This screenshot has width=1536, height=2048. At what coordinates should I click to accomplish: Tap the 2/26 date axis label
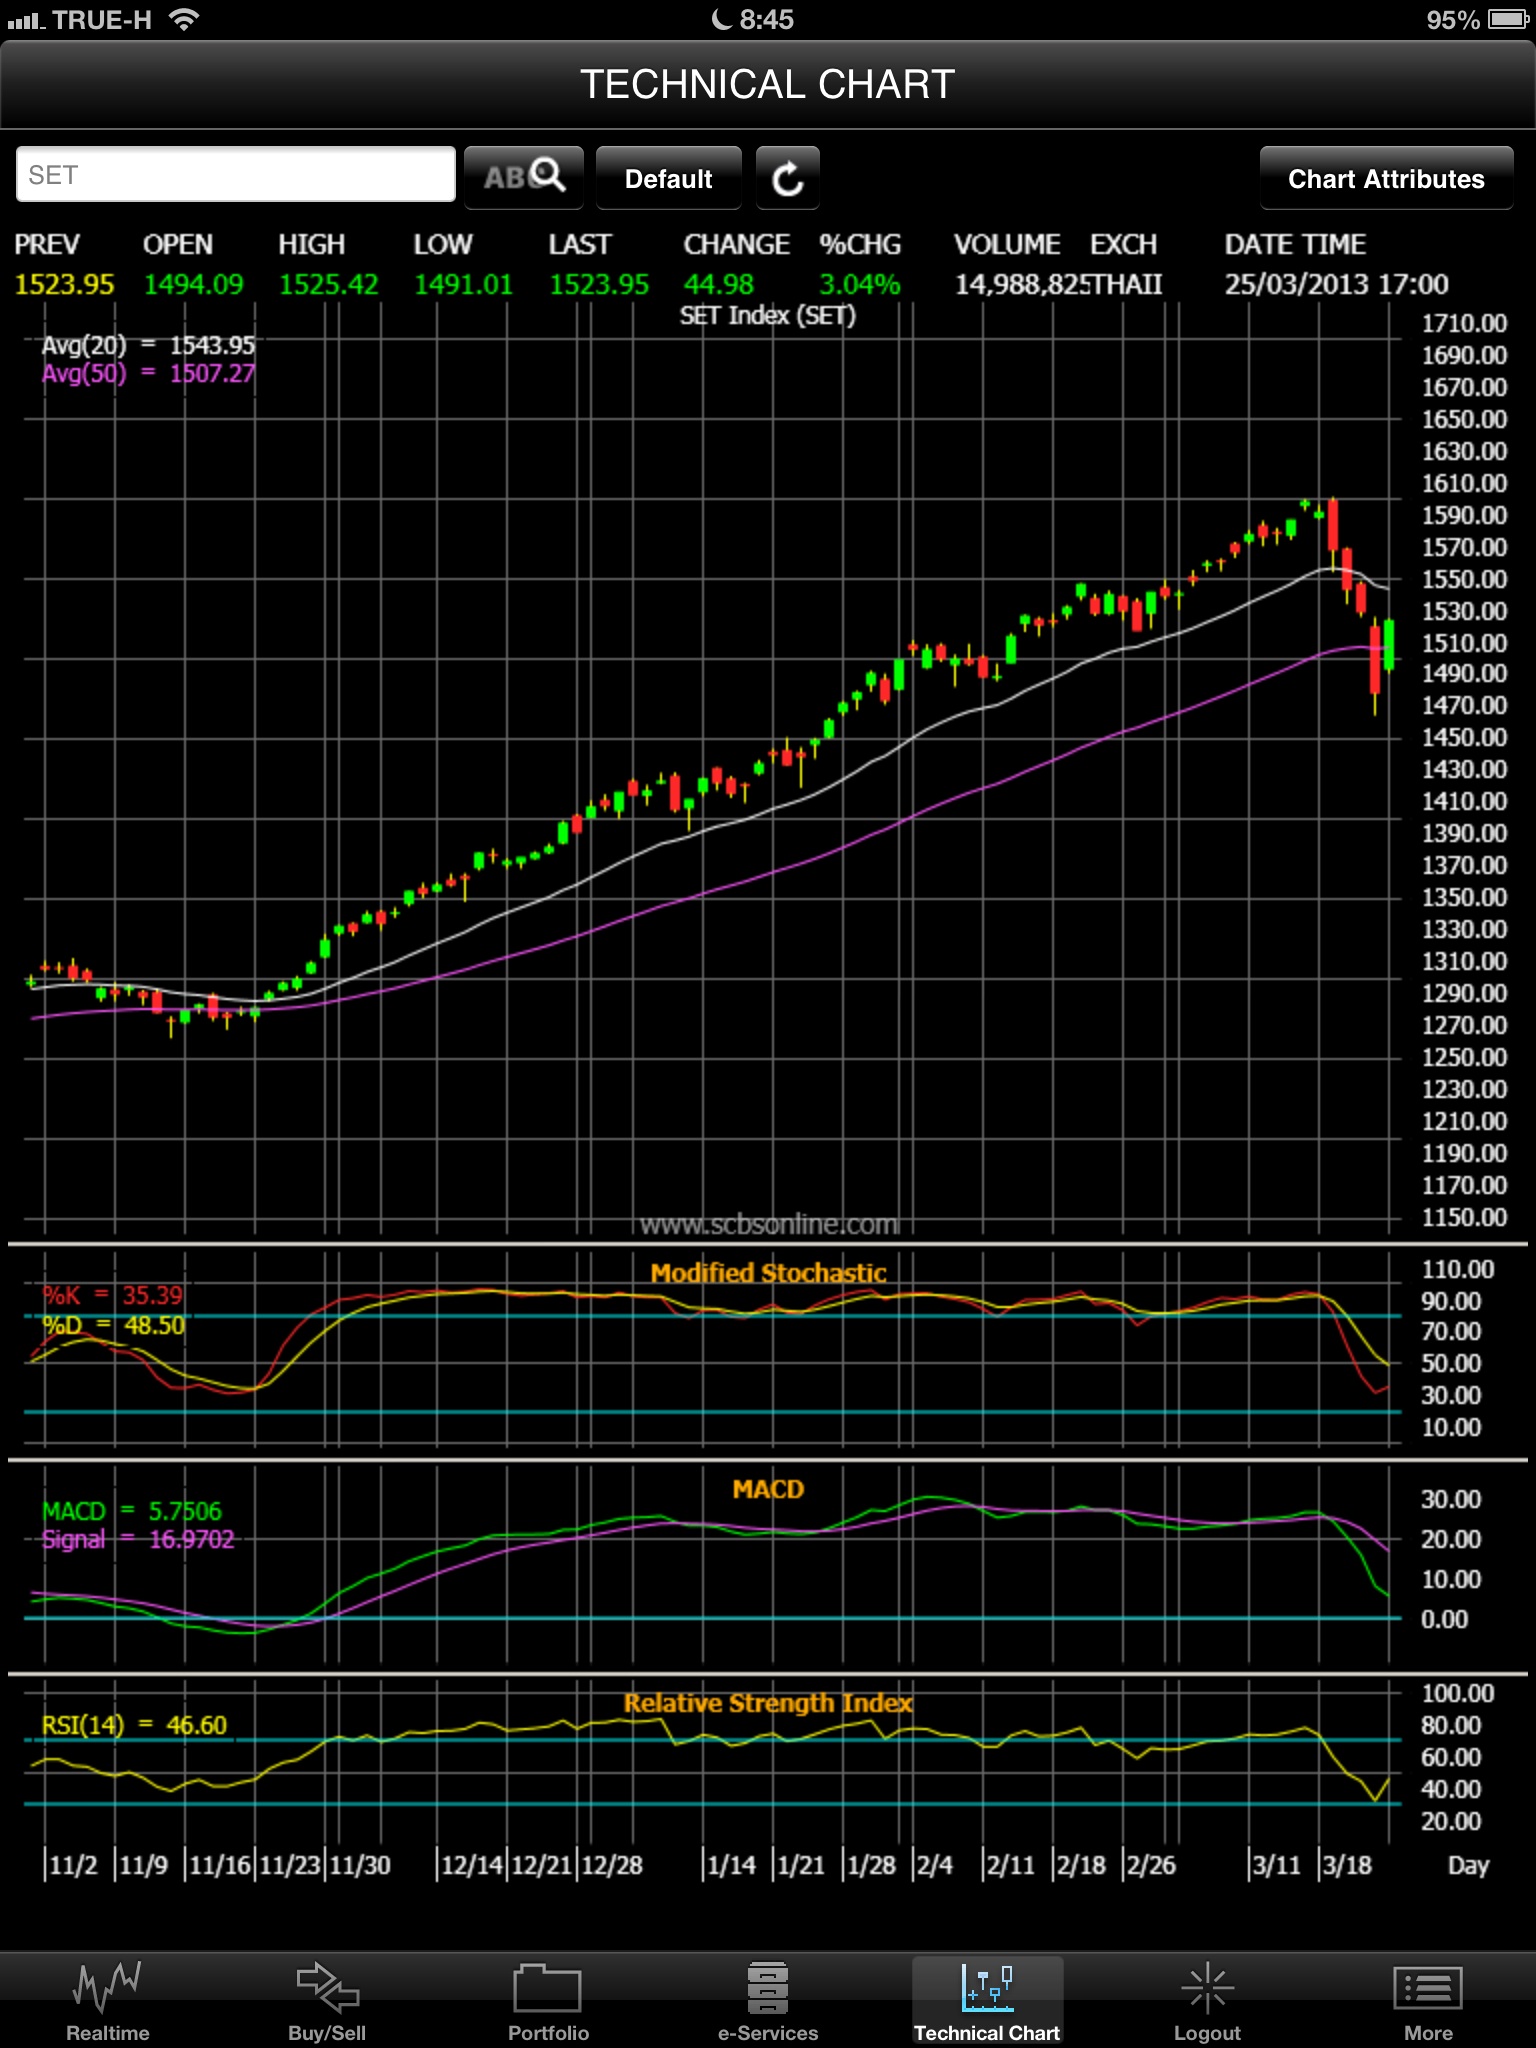1150,1865
